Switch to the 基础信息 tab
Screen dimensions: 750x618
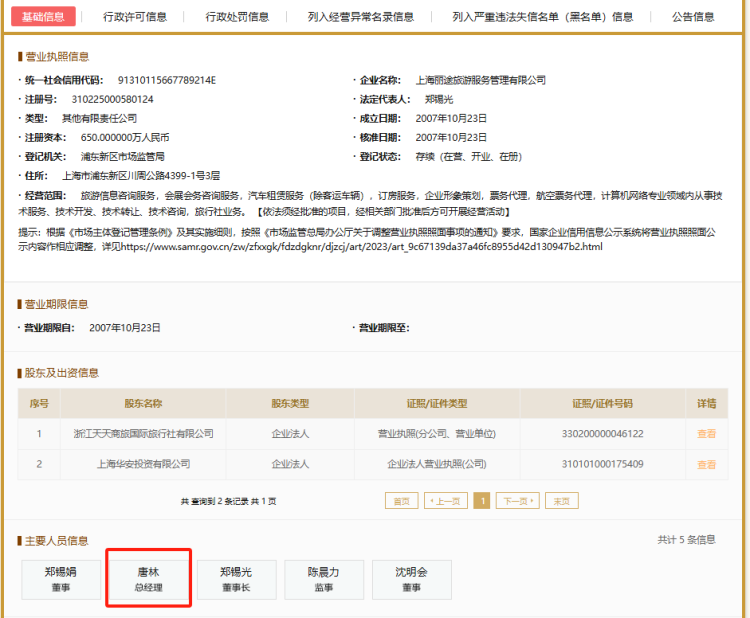click(x=43, y=17)
